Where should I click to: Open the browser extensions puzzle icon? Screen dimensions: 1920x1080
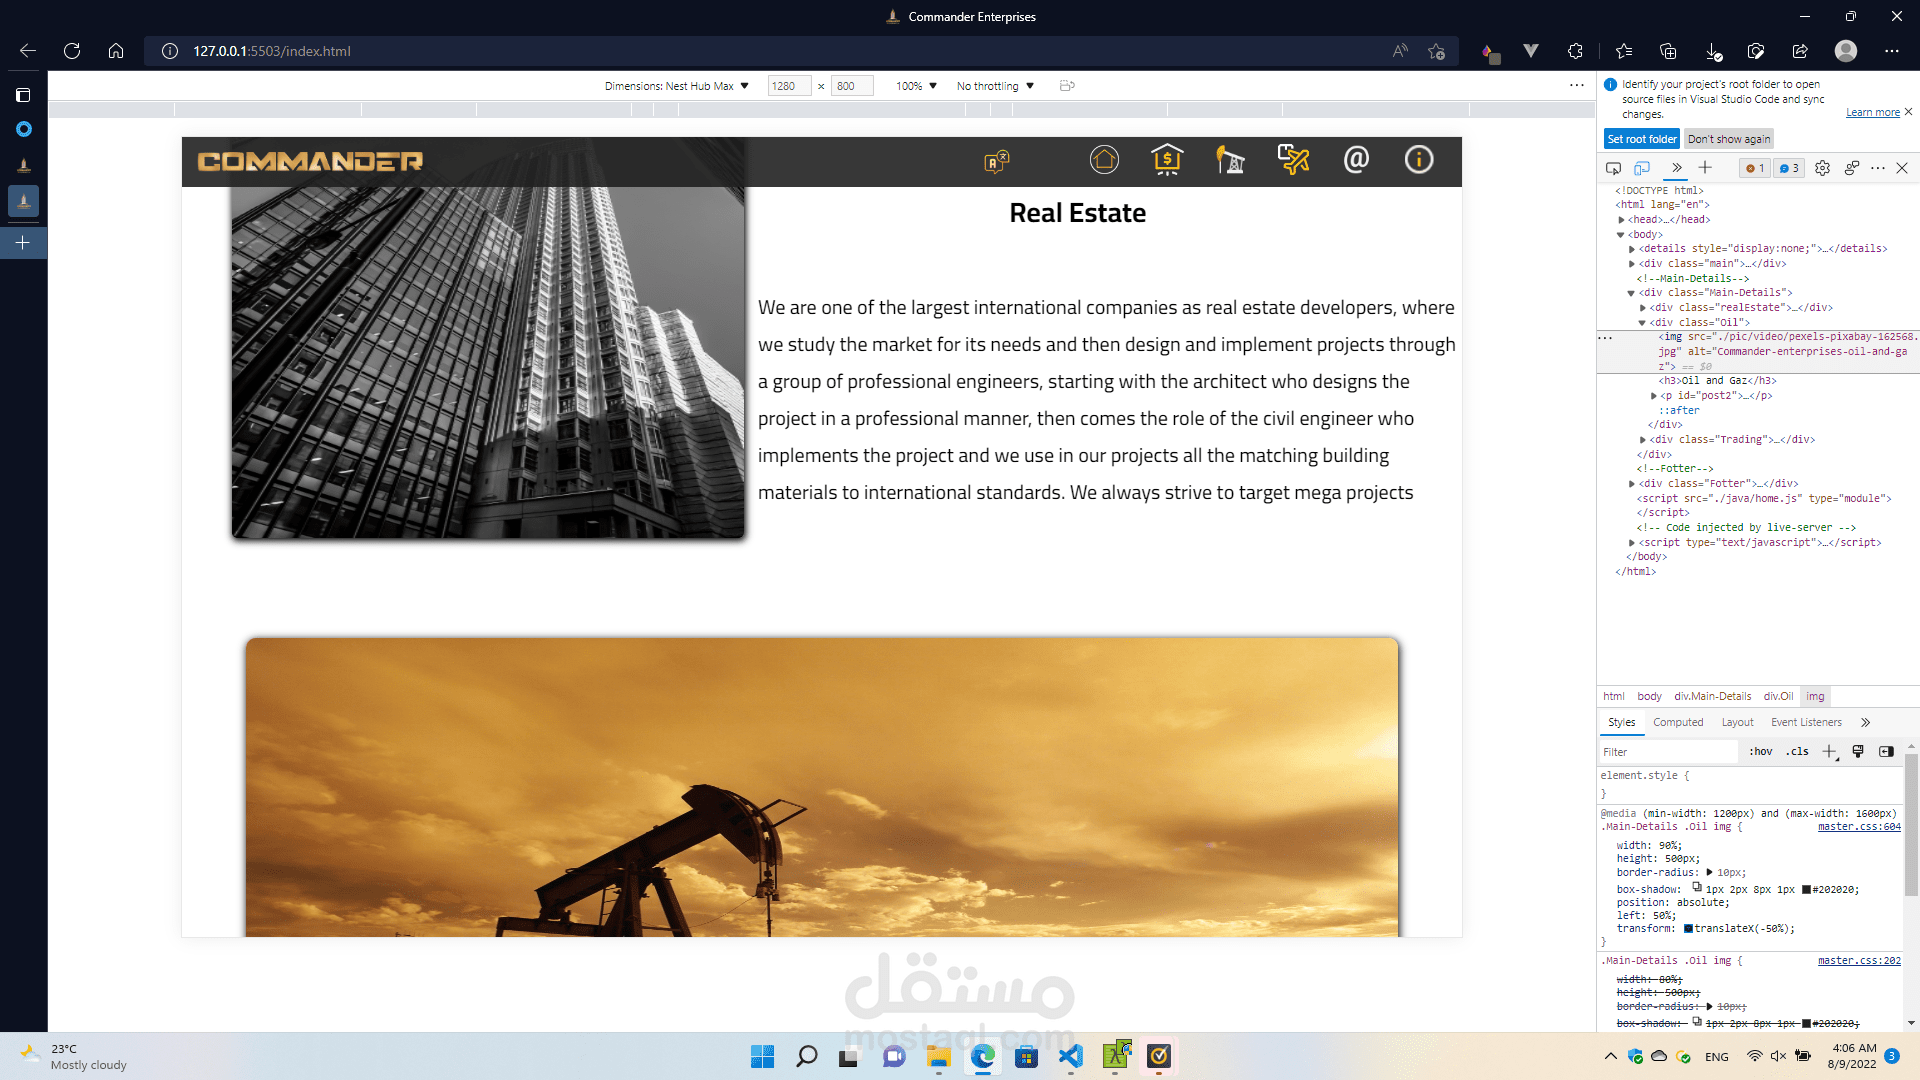coord(1575,51)
